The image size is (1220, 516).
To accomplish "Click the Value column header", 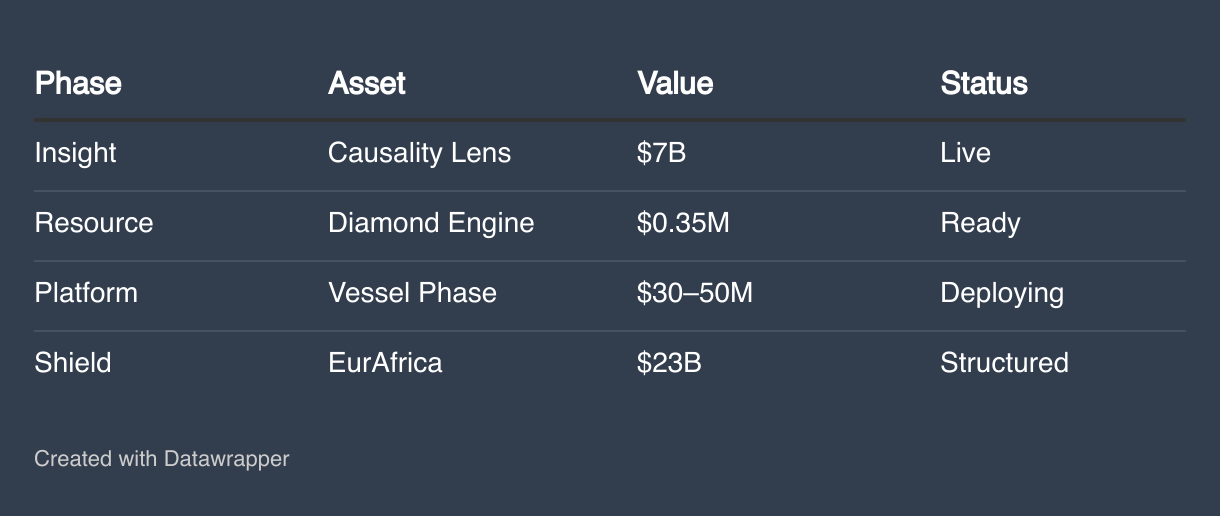I will point(675,83).
